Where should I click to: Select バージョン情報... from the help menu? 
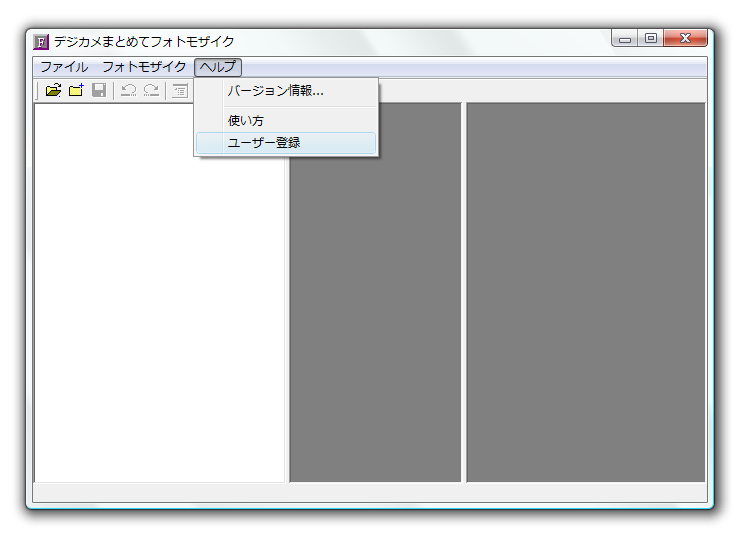[x=286, y=91]
